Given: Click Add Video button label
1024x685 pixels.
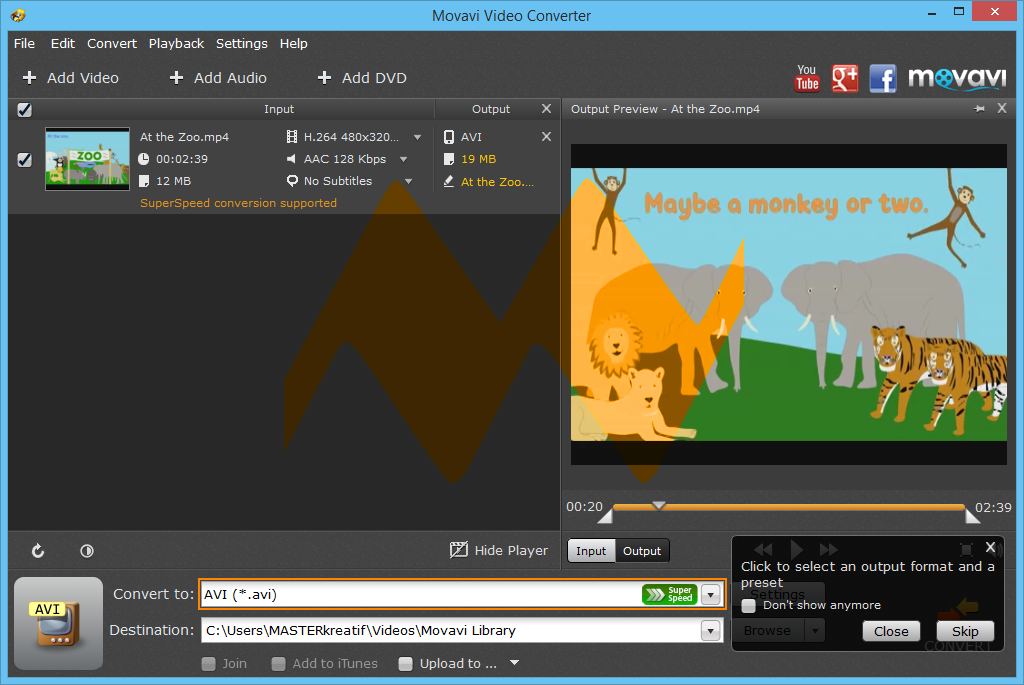Looking at the screenshot, I should click(83, 78).
